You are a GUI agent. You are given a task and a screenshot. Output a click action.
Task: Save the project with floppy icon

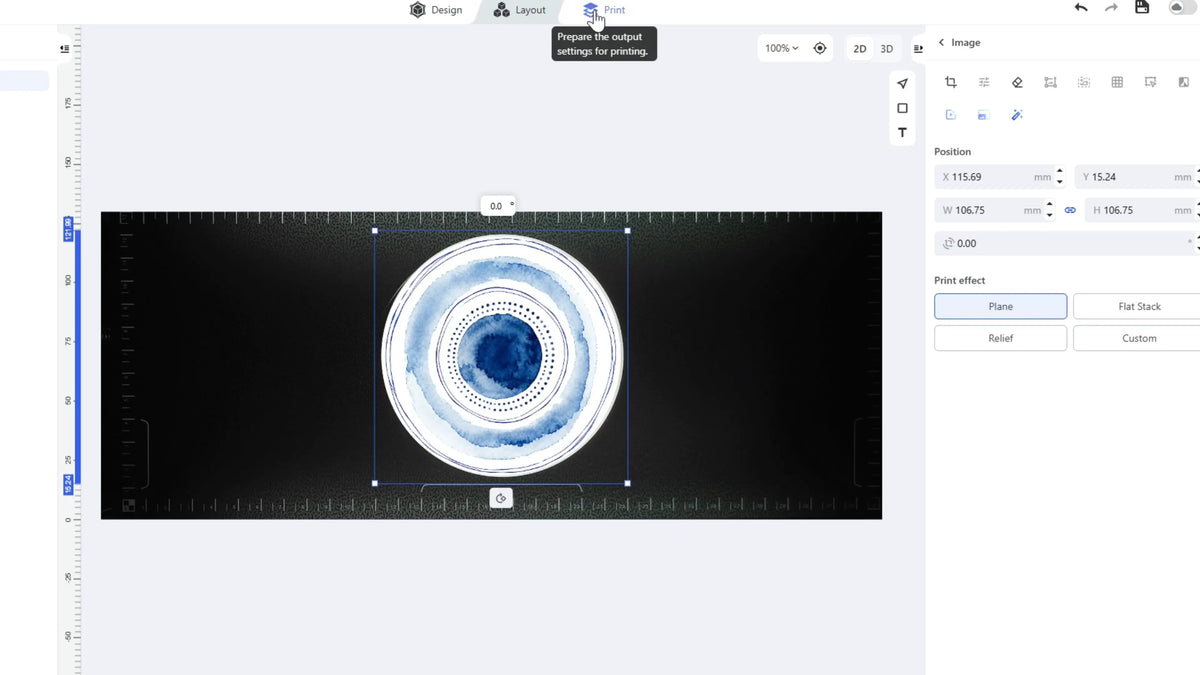(x=1142, y=8)
